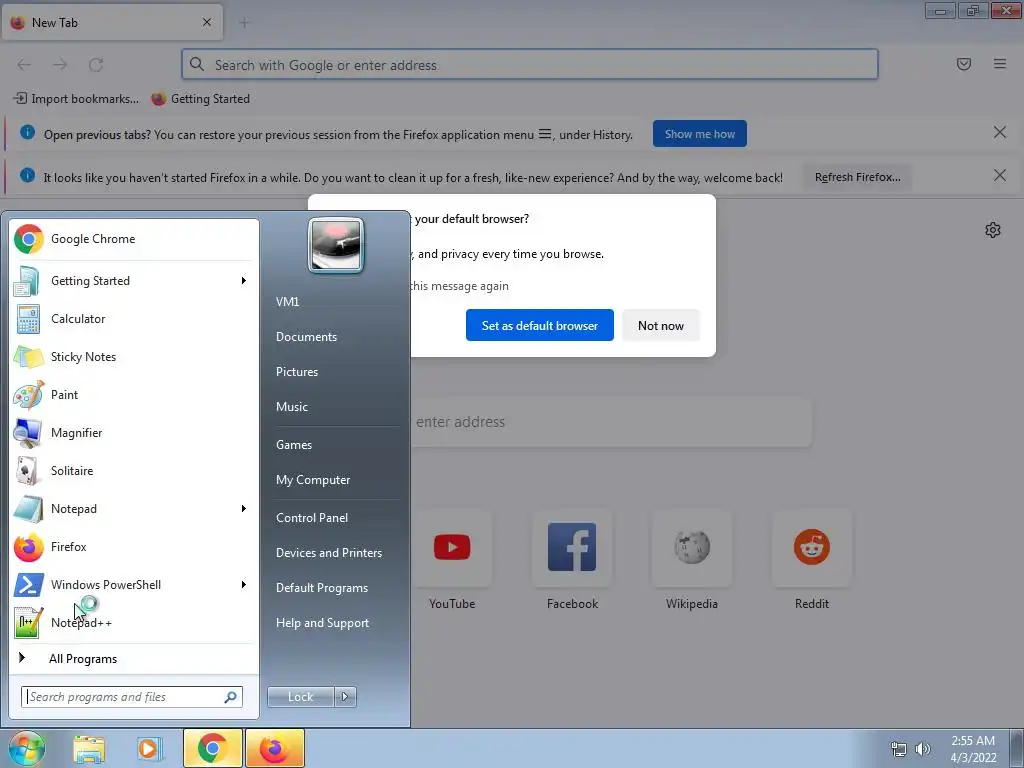1024x768 pixels.
Task: Open Getting Started in Start menu
Action: point(124,281)
